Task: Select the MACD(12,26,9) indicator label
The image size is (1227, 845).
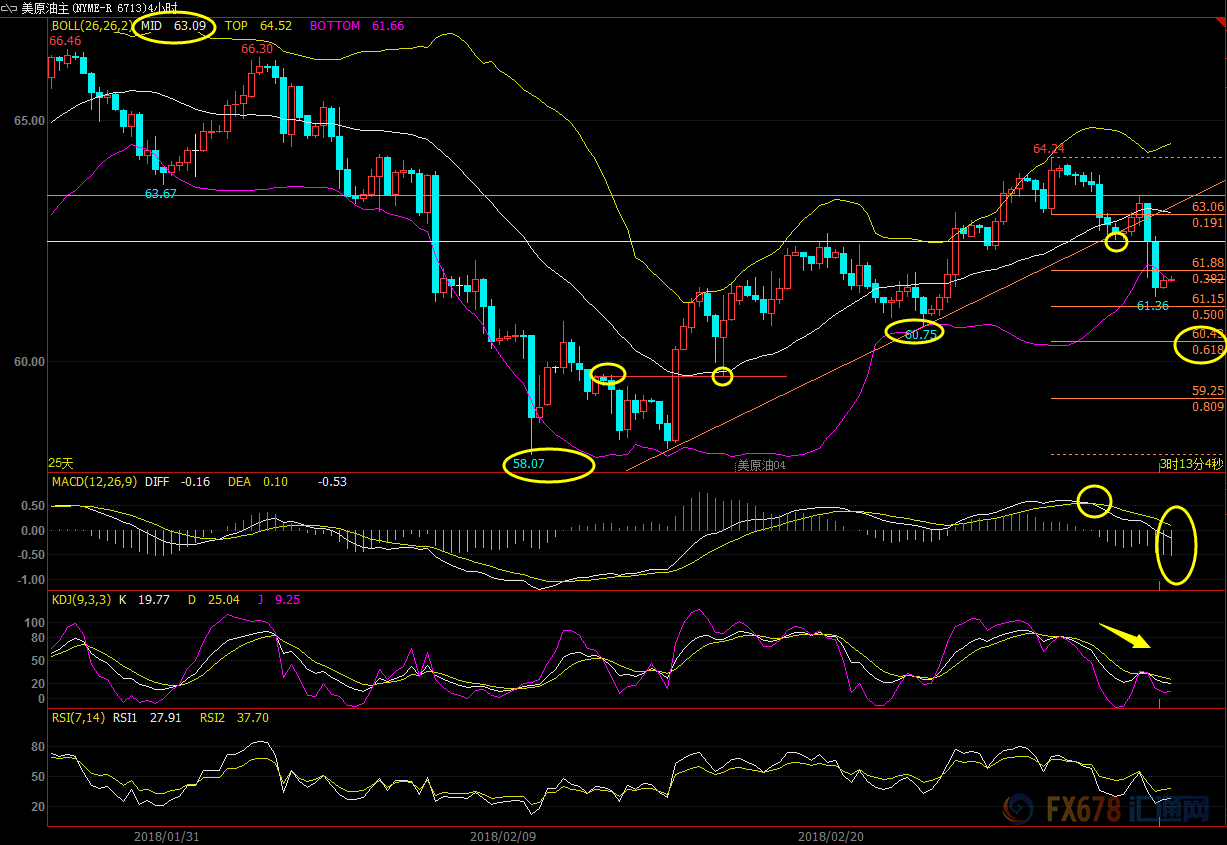Action: coord(95,482)
